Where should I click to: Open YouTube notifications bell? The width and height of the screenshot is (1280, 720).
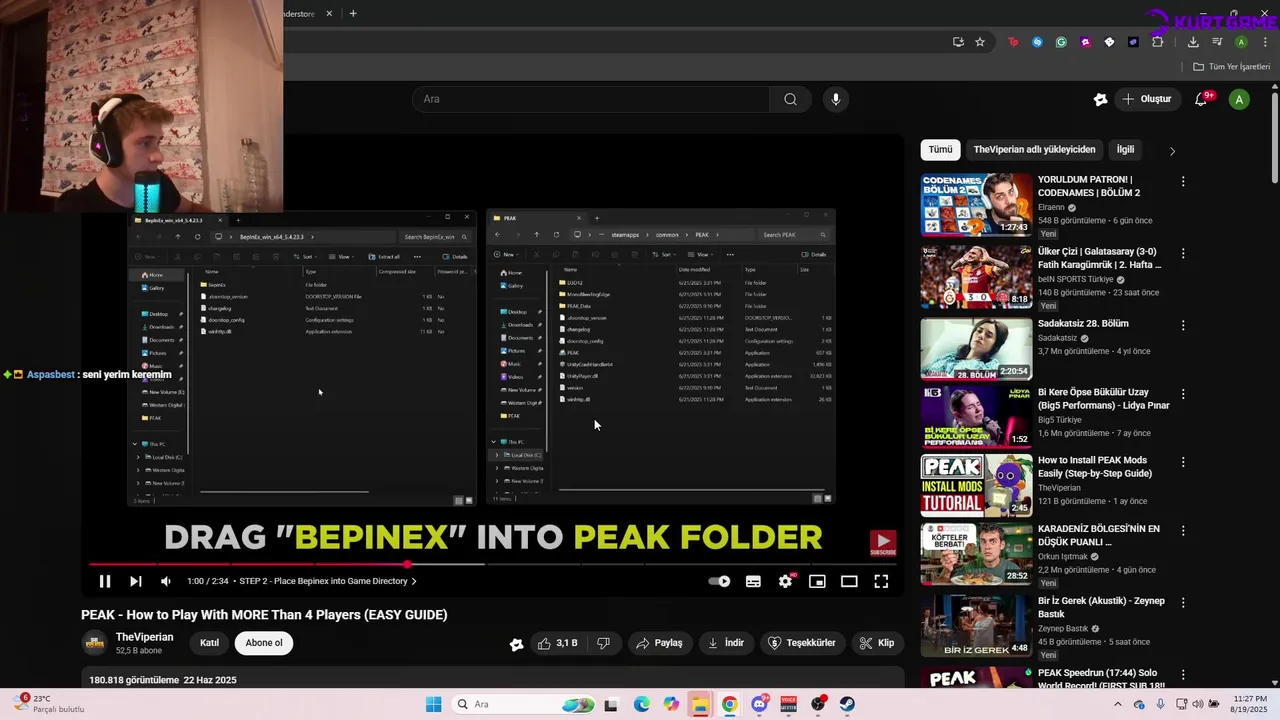1202,99
